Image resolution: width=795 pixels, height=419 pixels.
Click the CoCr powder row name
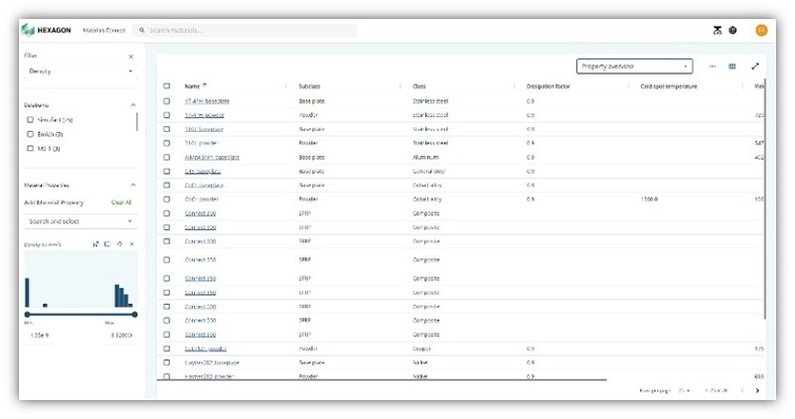tap(201, 199)
